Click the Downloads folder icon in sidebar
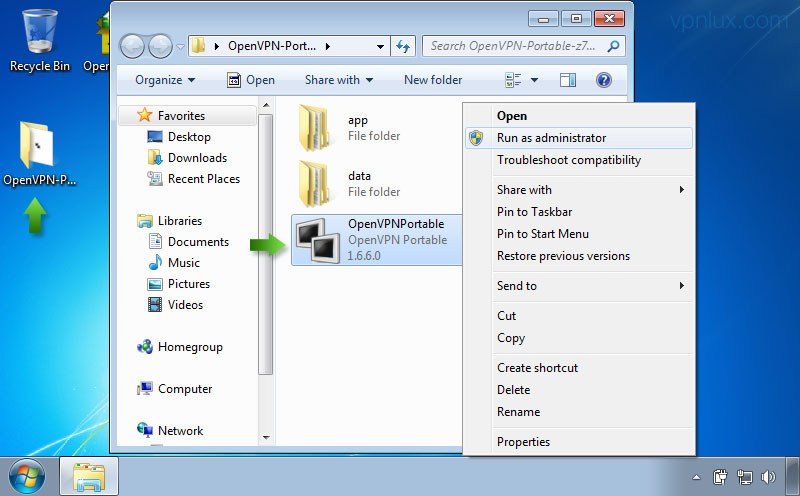This screenshot has height=496, width=800. click(x=155, y=158)
